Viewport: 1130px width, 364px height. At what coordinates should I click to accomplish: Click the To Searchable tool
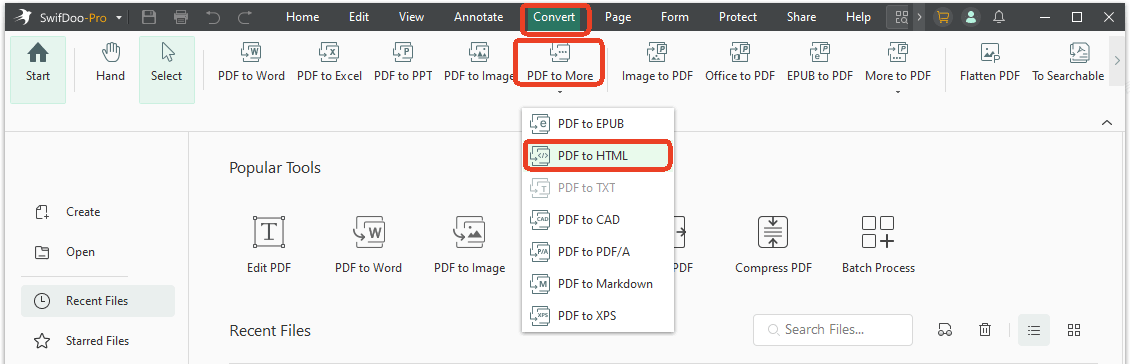[x=1068, y=62]
